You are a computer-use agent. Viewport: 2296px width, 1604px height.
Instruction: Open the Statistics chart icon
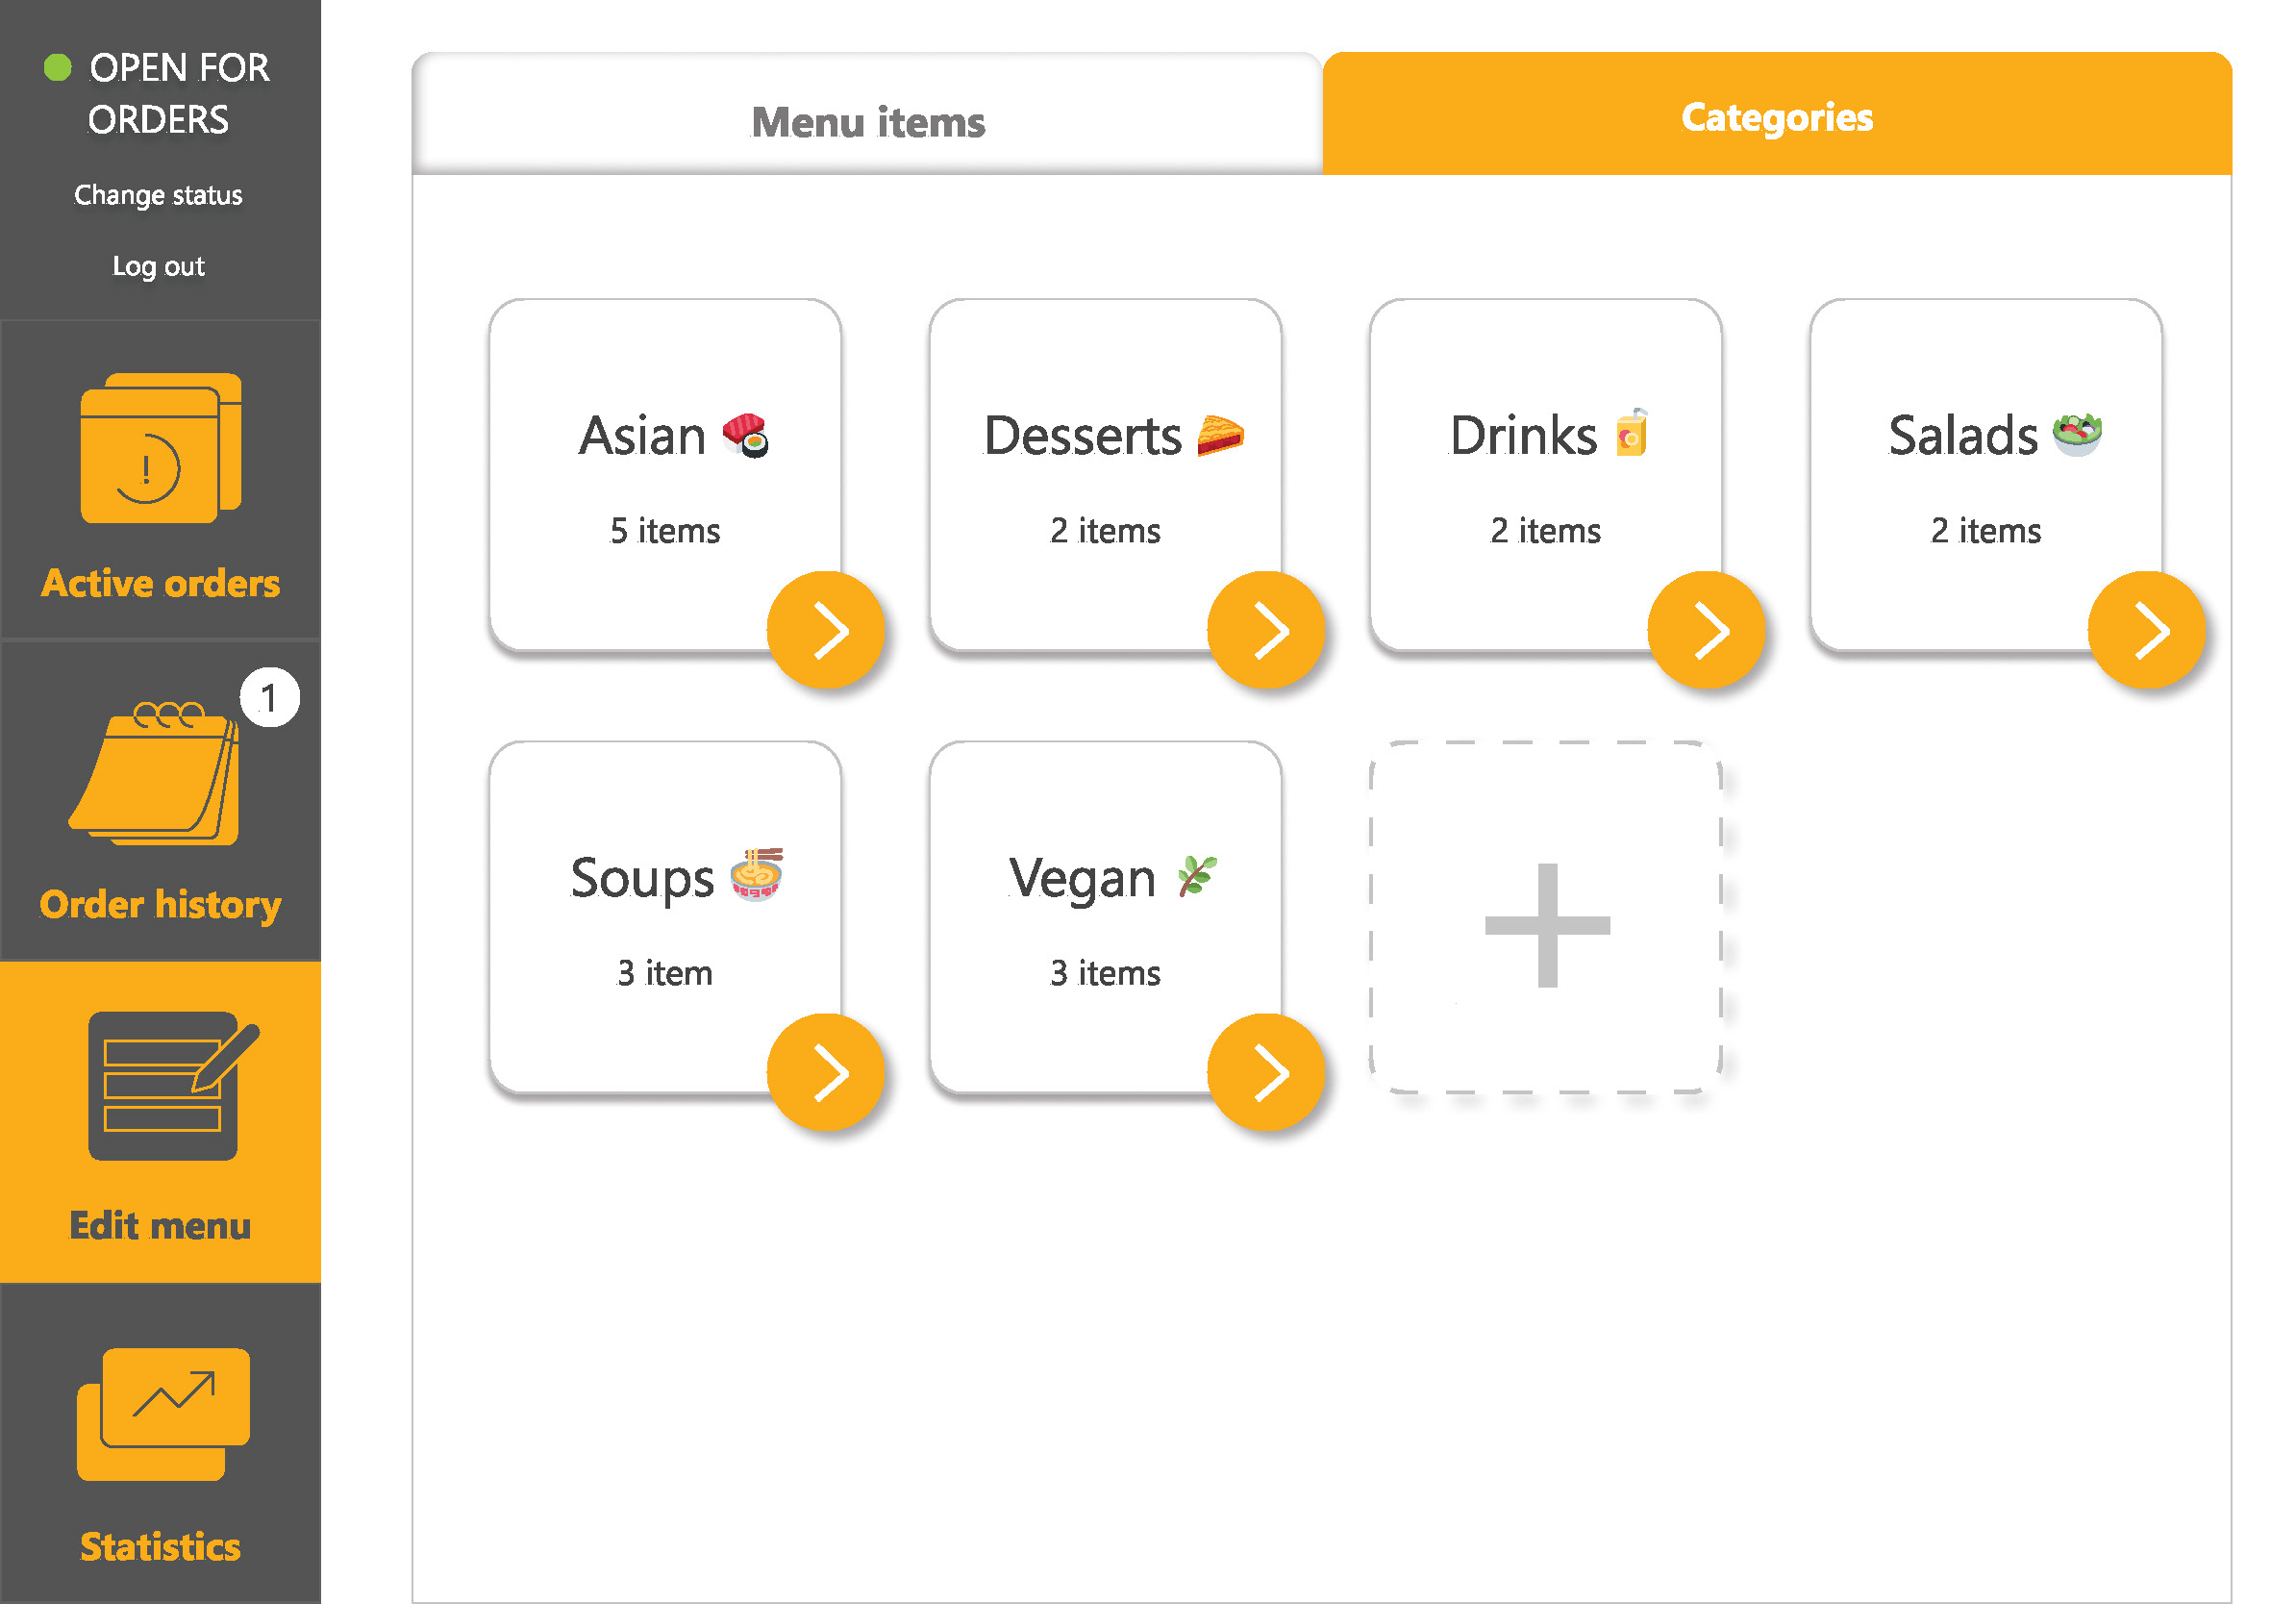click(x=163, y=1414)
